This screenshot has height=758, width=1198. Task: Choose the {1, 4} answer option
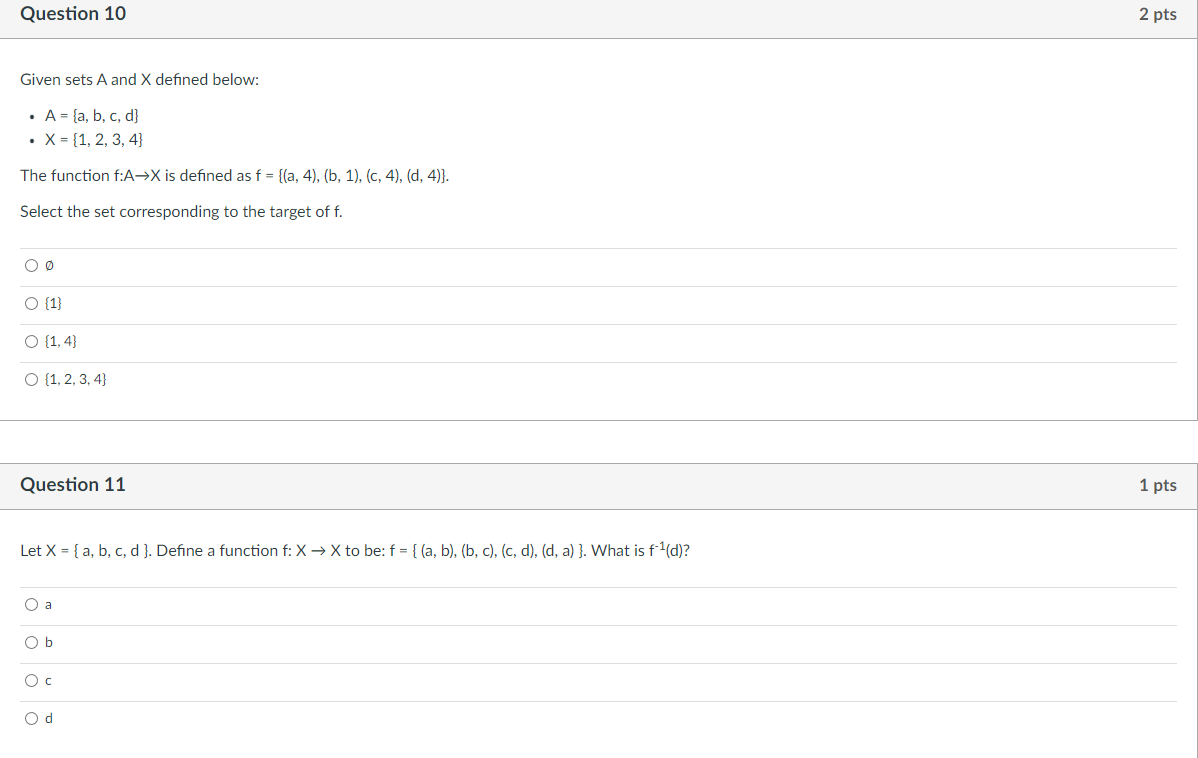31,341
